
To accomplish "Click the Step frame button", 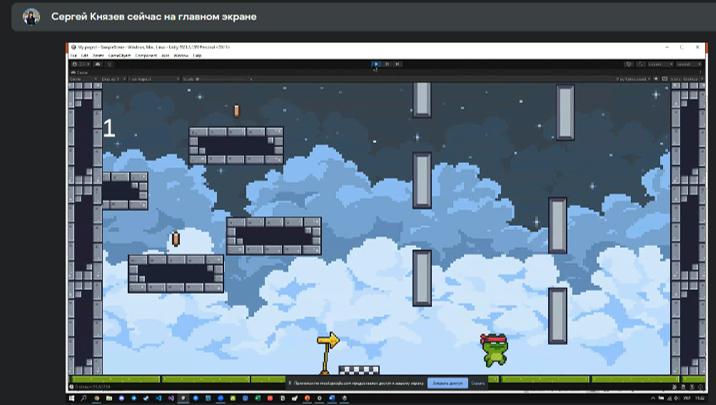I will point(398,64).
